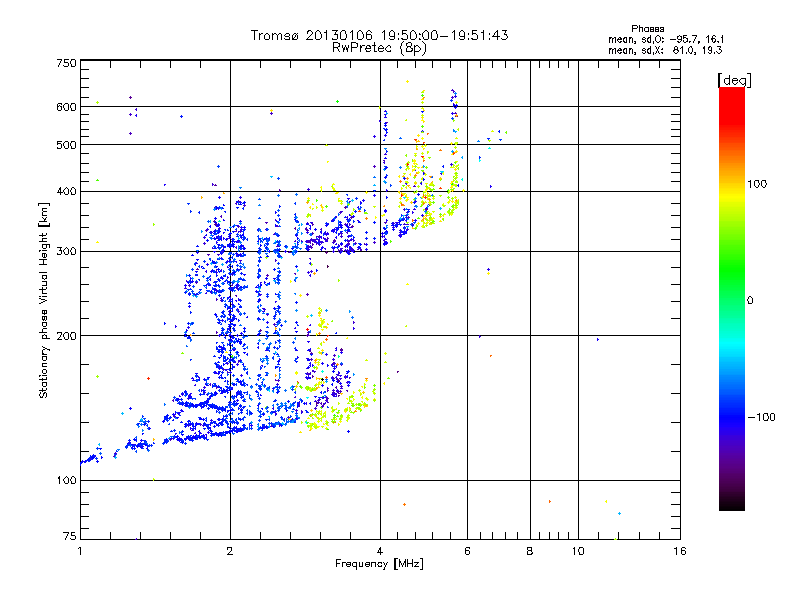Click y-axis tick label '75'
The width and height of the screenshot is (800, 600).
point(70,536)
